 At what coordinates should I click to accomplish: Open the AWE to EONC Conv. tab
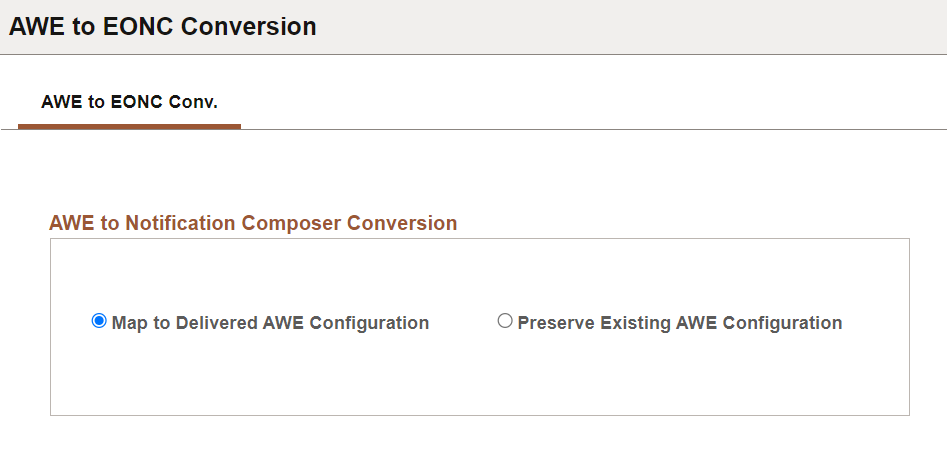click(x=129, y=102)
